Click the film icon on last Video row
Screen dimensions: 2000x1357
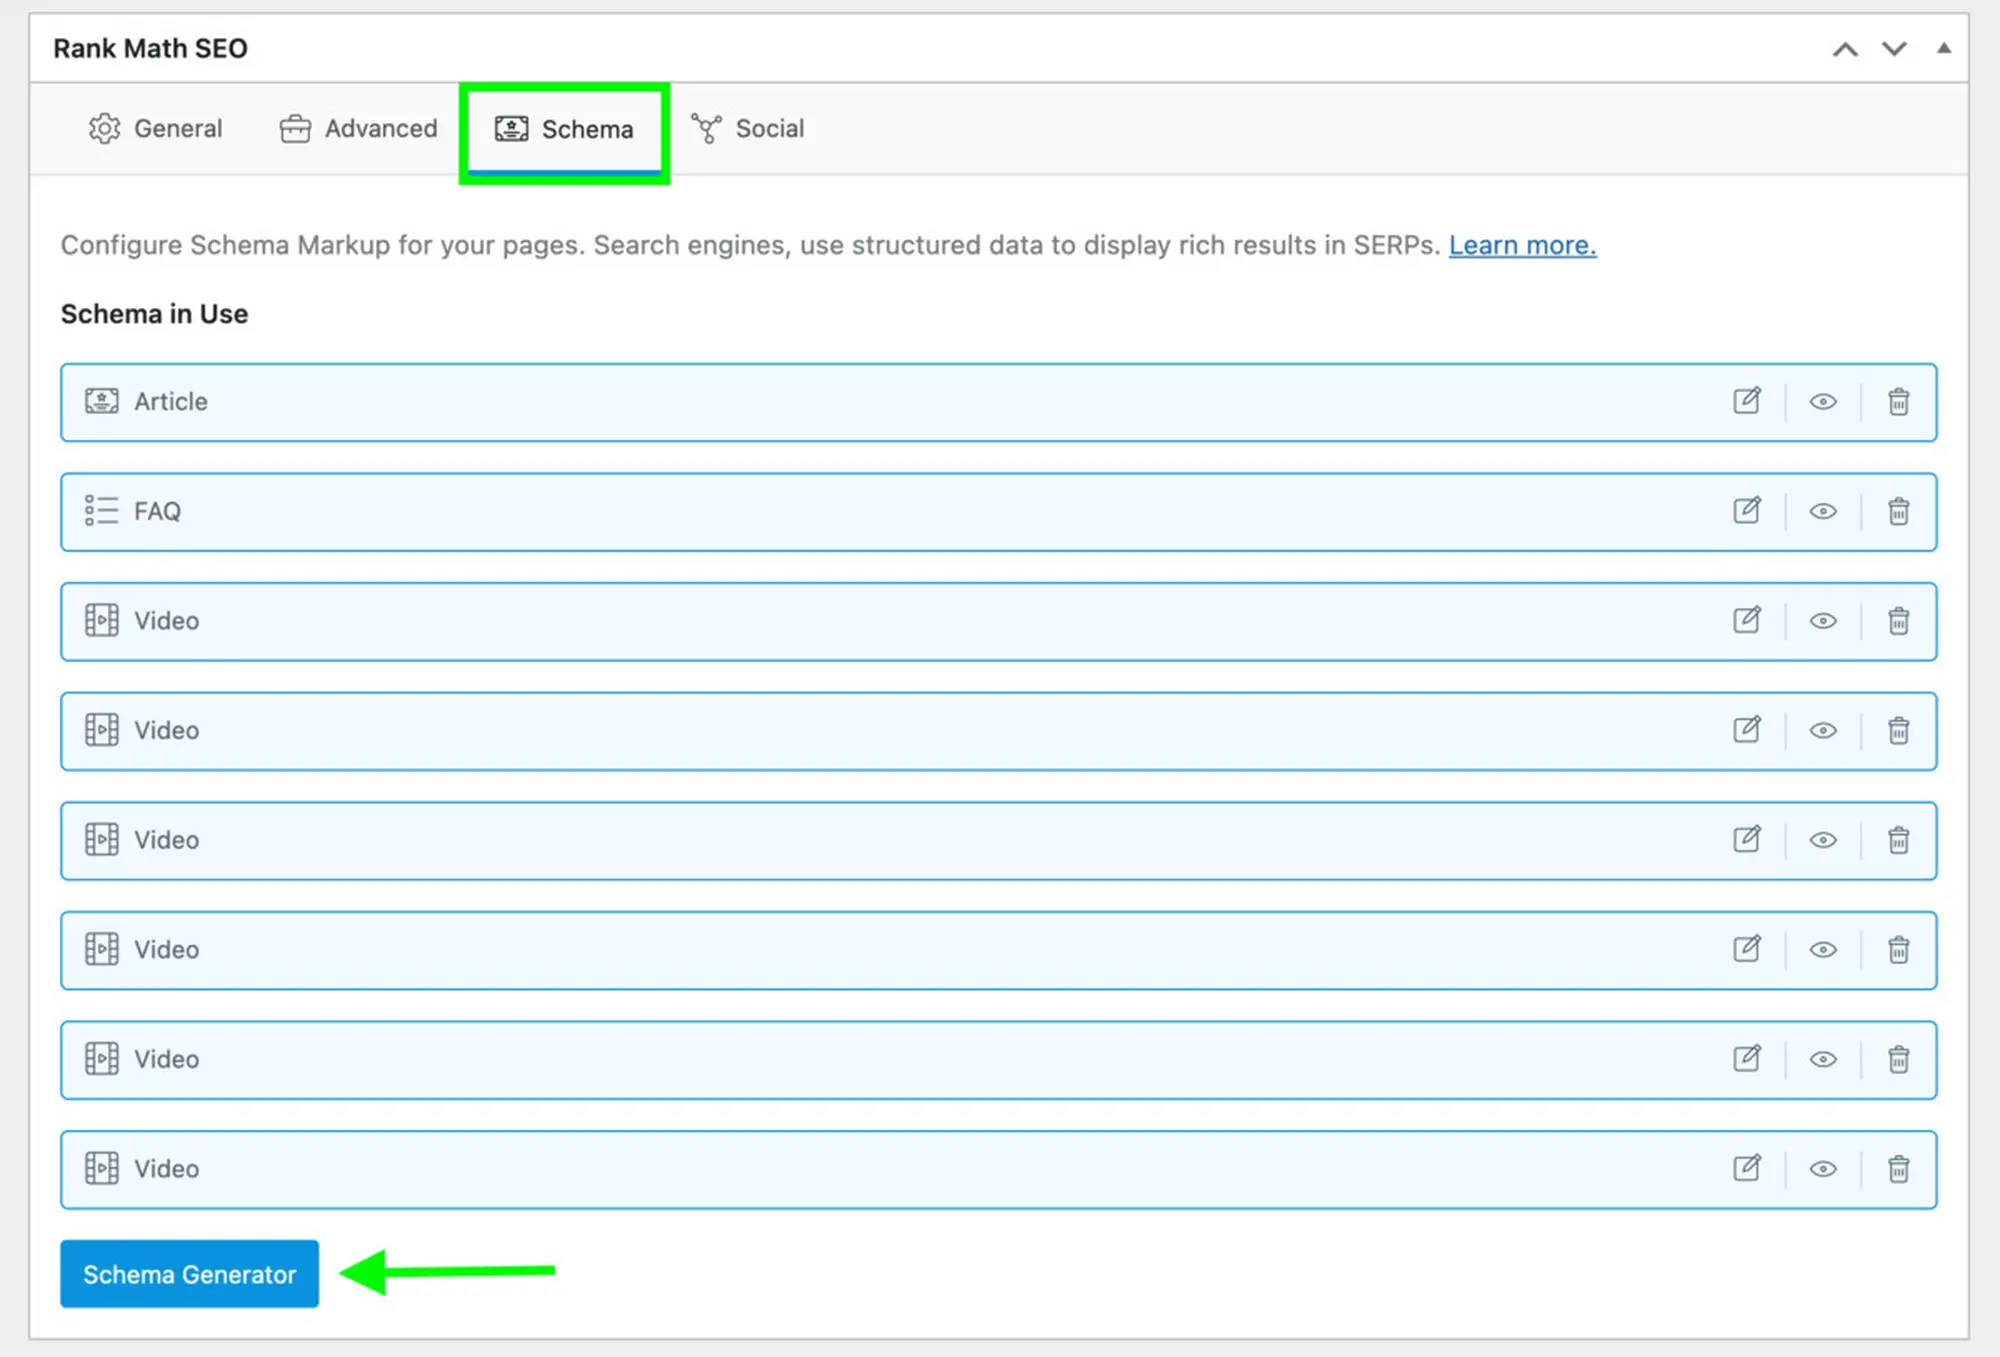tap(101, 1168)
